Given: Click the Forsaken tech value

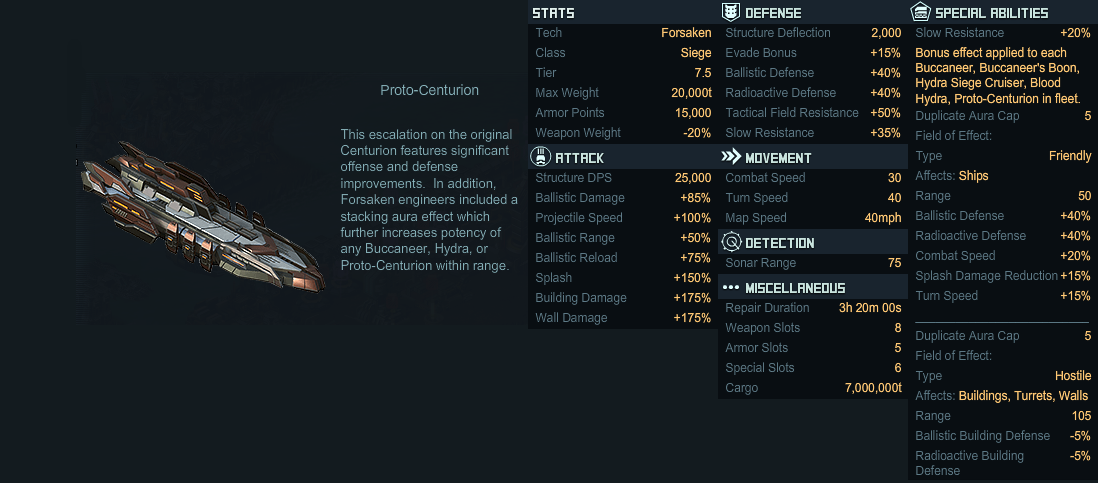Looking at the screenshot, I should pyautogui.click(x=686, y=33).
